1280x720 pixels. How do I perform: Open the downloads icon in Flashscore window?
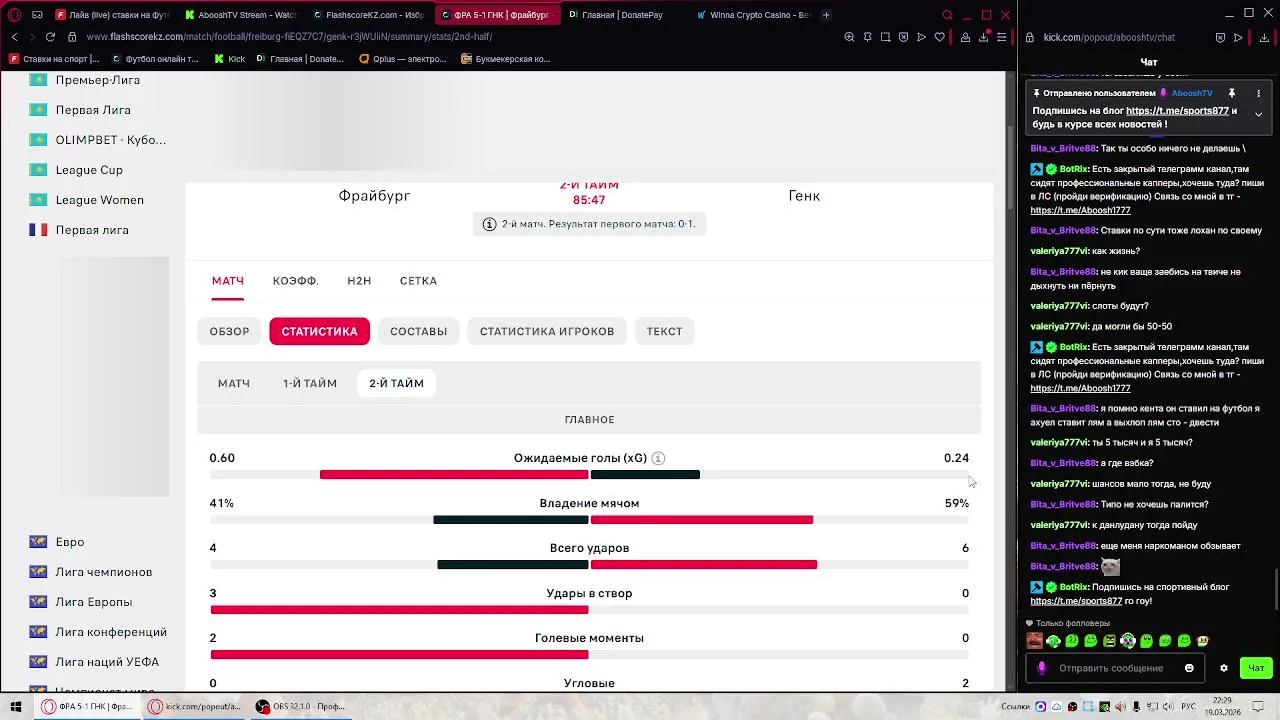[x=984, y=37]
